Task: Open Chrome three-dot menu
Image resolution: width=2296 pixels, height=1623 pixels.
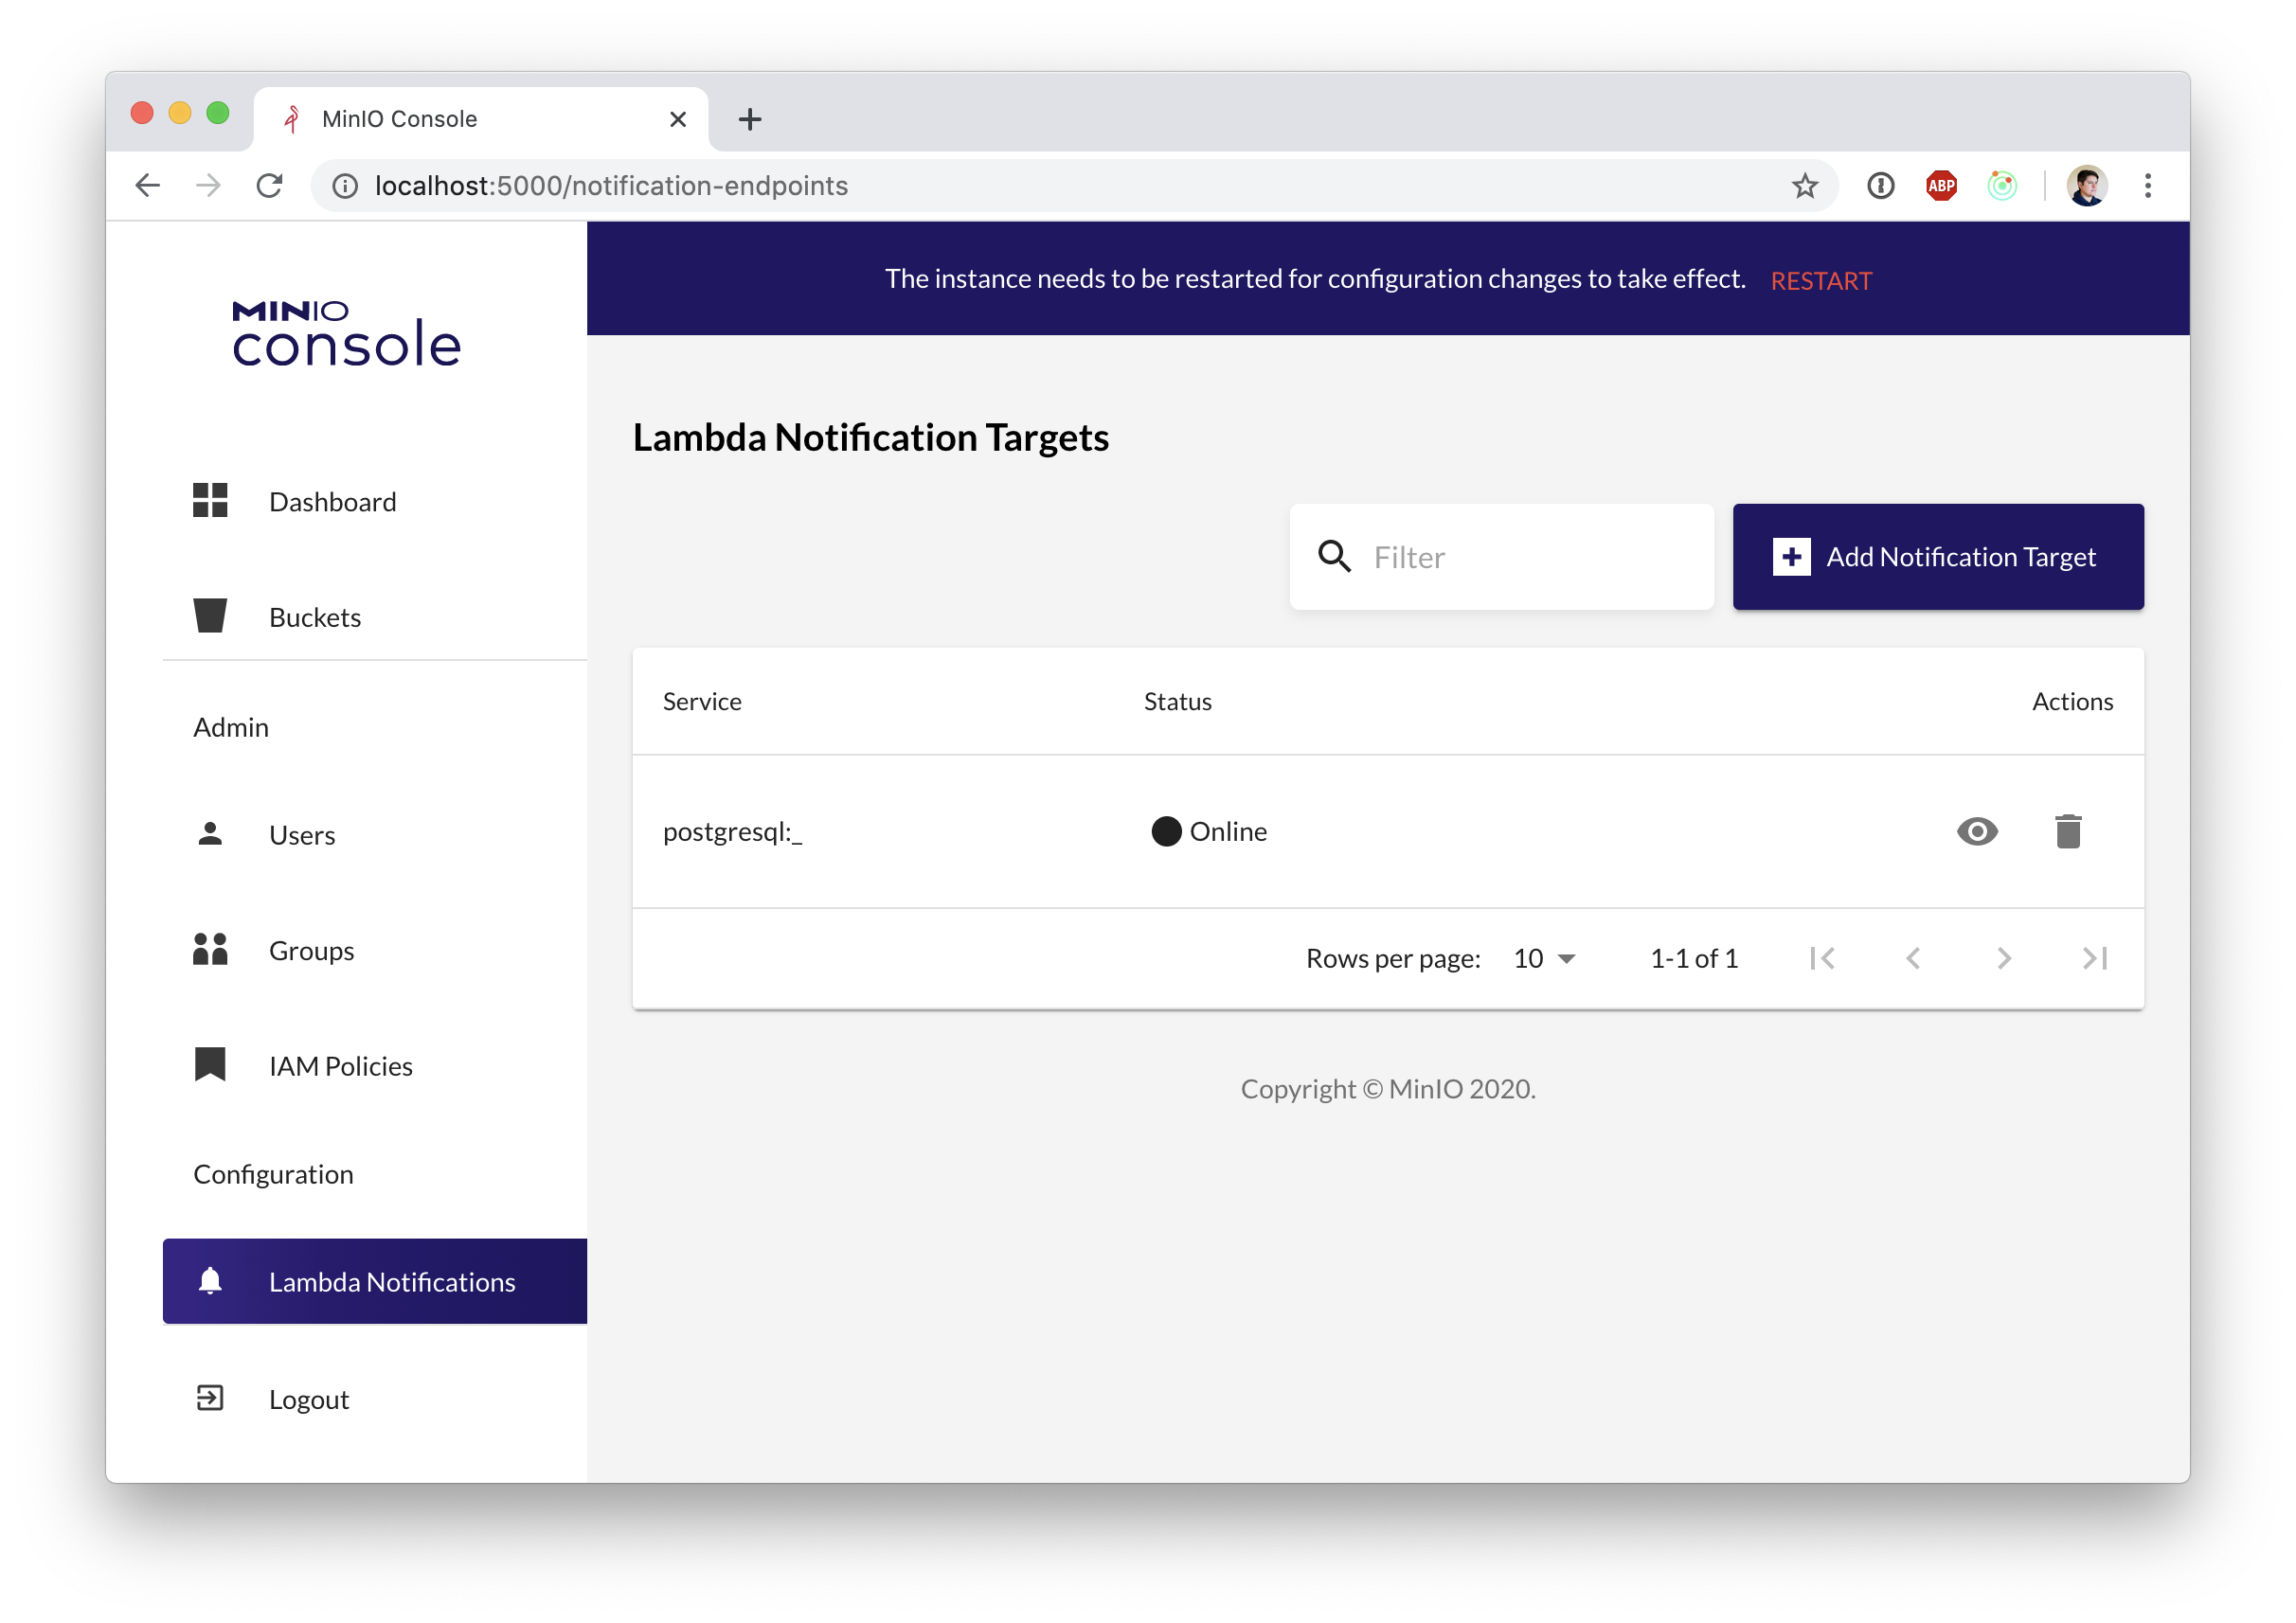Action: click(2147, 185)
